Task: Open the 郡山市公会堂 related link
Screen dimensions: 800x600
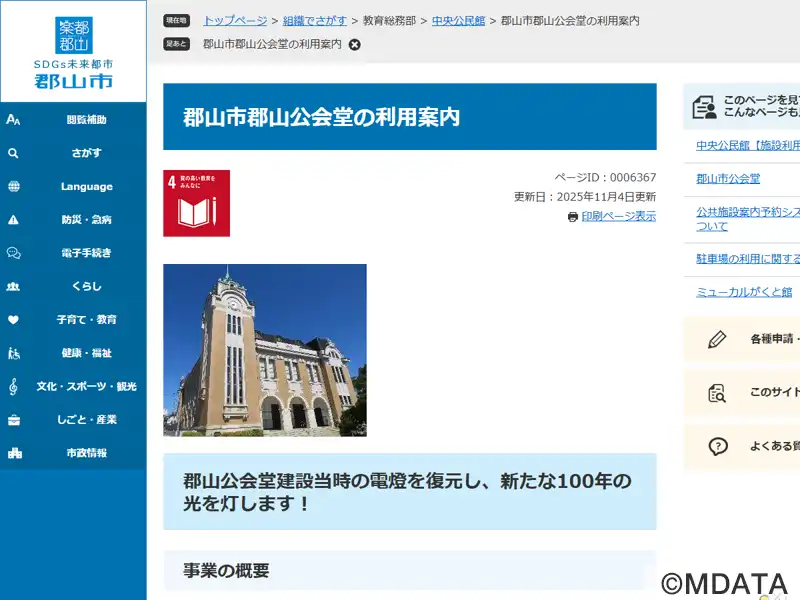Action: point(728,179)
